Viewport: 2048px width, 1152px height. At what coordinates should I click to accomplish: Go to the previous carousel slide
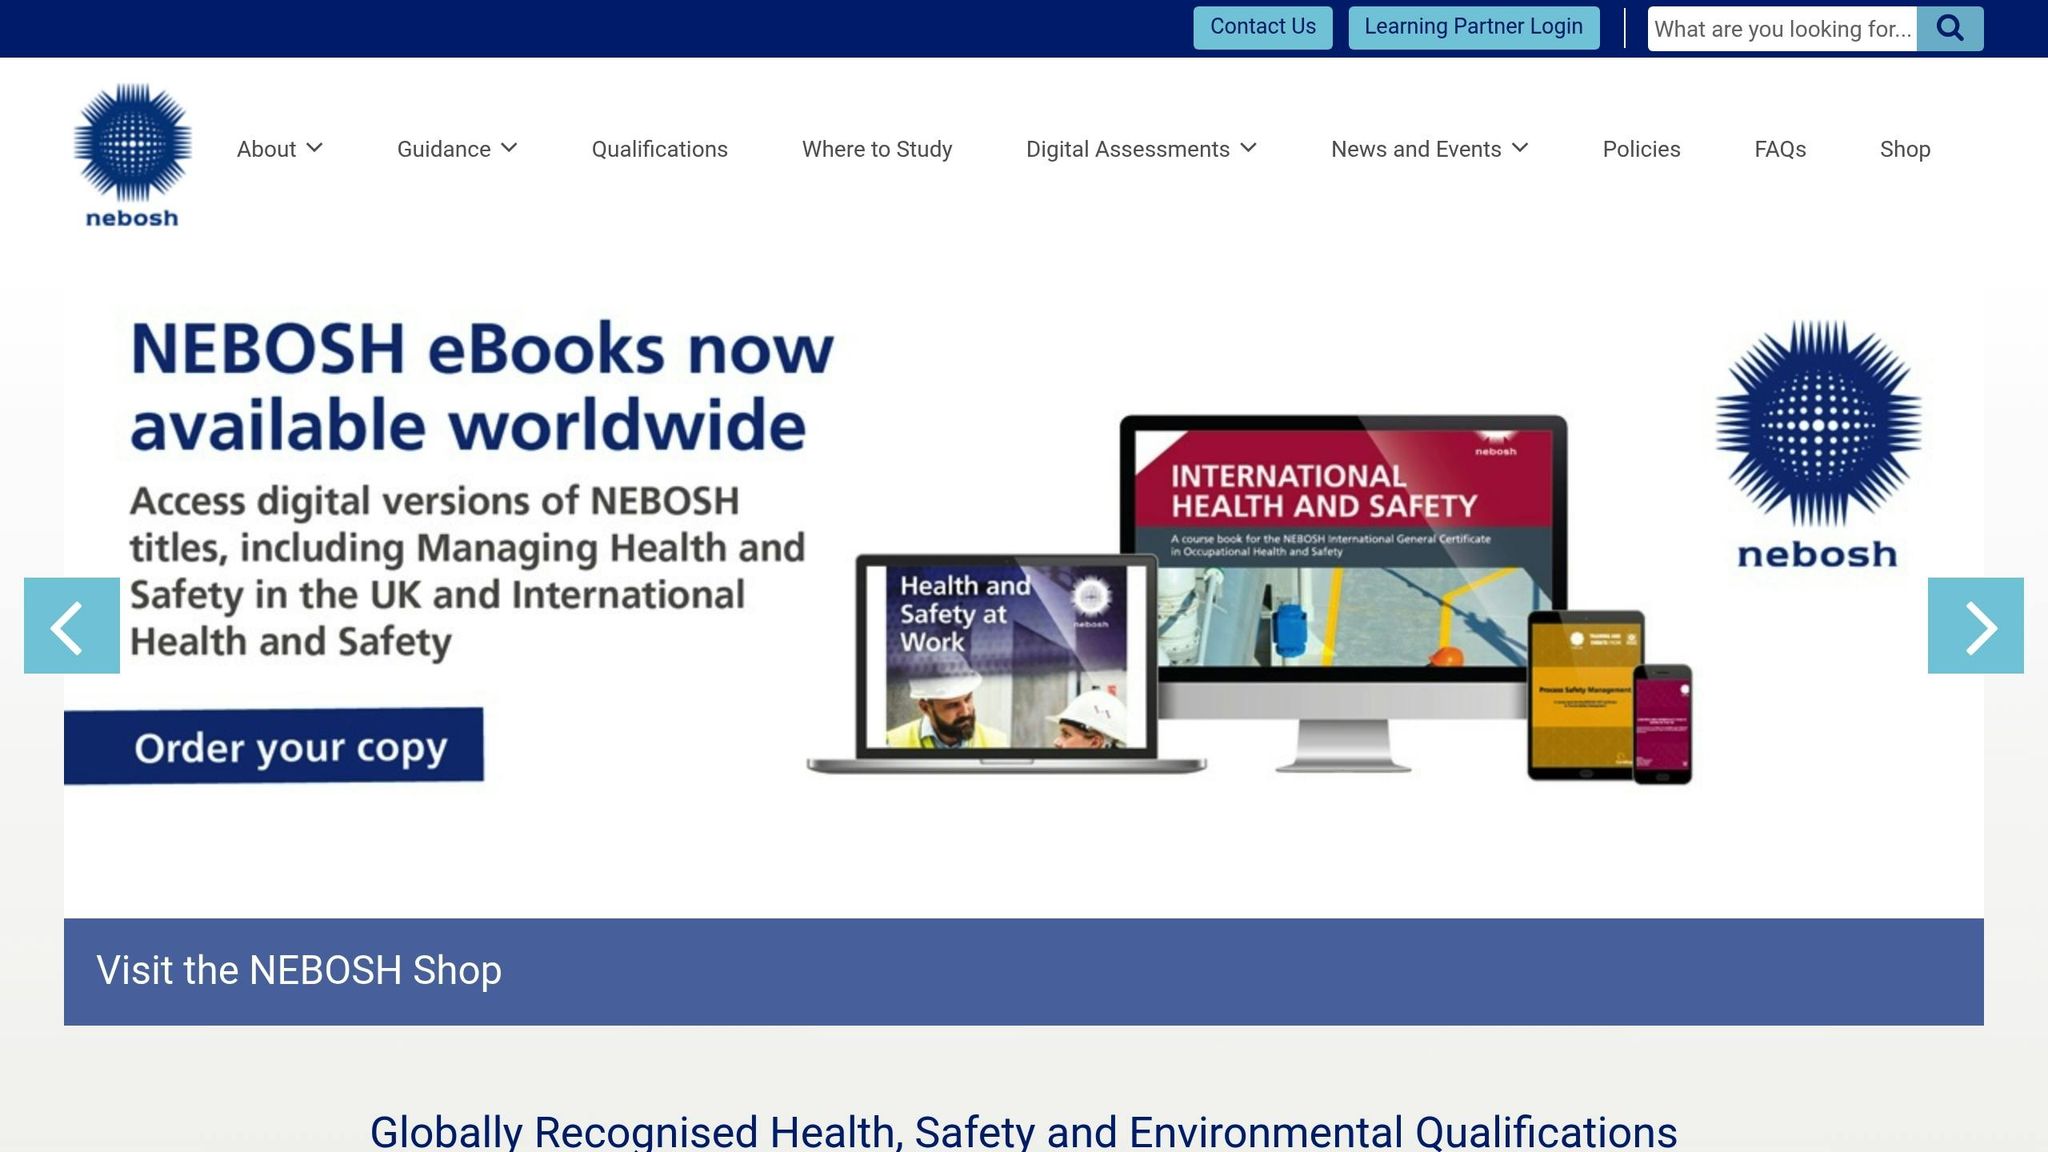click(72, 626)
